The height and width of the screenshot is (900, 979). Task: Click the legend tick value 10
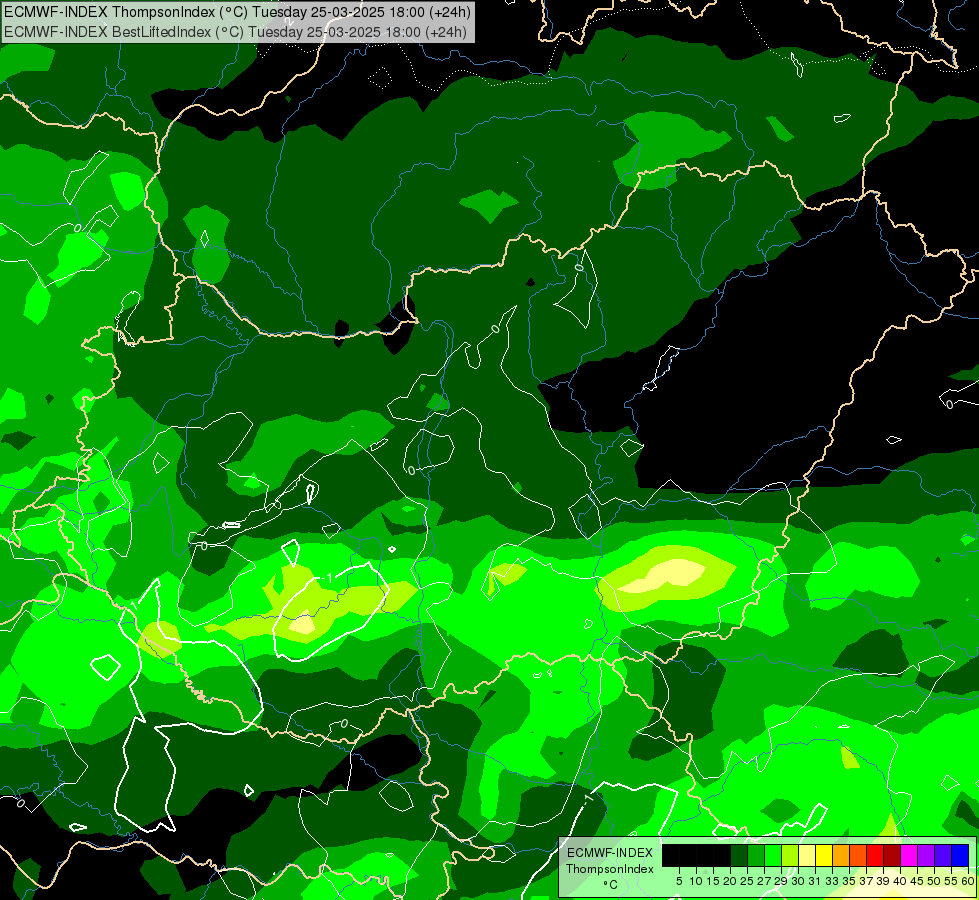pos(696,881)
